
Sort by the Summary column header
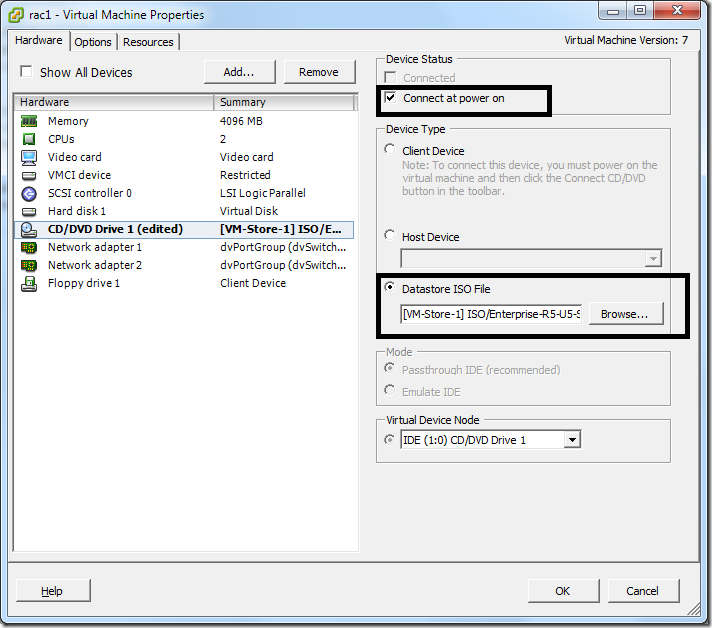click(284, 102)
